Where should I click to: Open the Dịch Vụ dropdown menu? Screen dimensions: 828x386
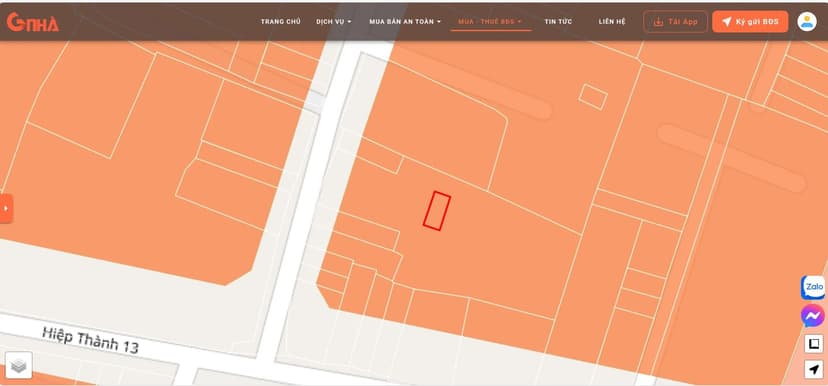pos(334,22)
